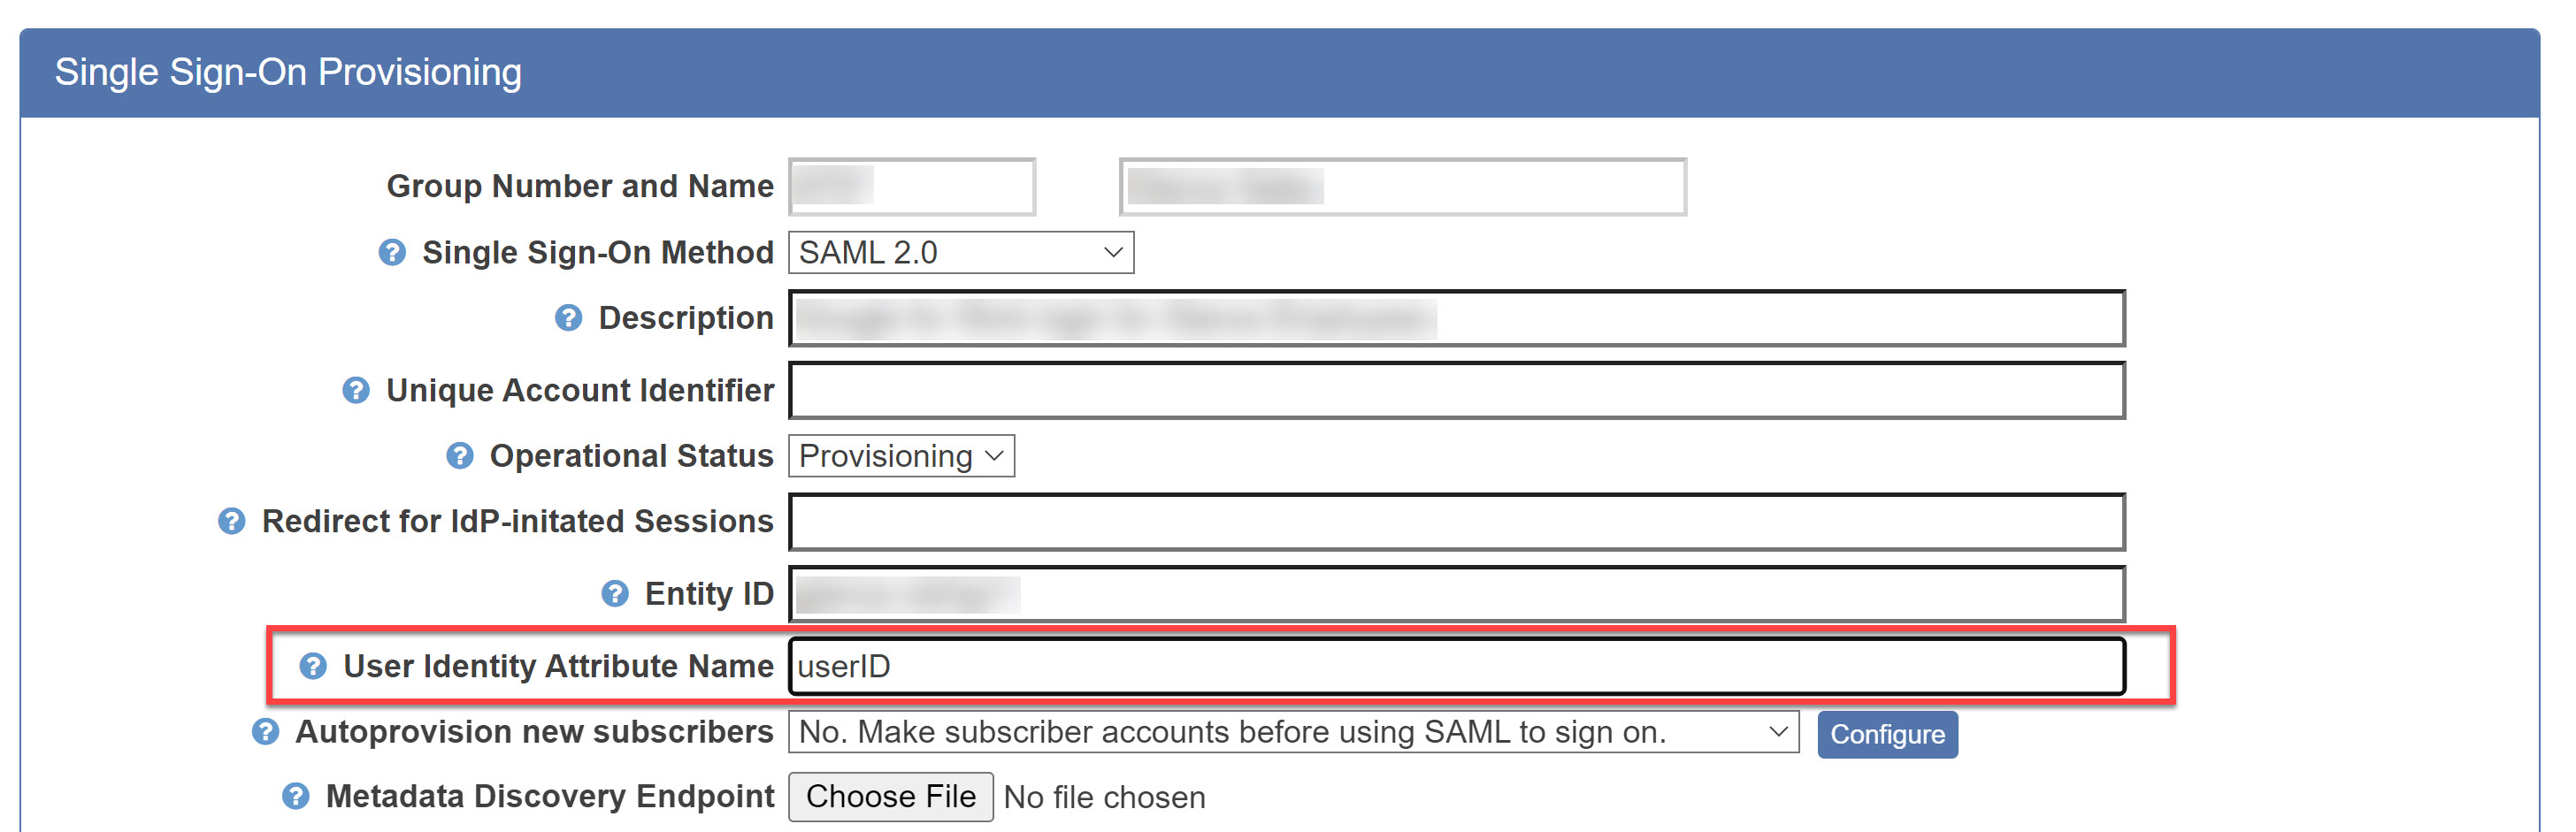Image resolution: width=2576 pixels, height=832 pixels.
Task: Open Entity ID help icon
Action: (614, 594)
